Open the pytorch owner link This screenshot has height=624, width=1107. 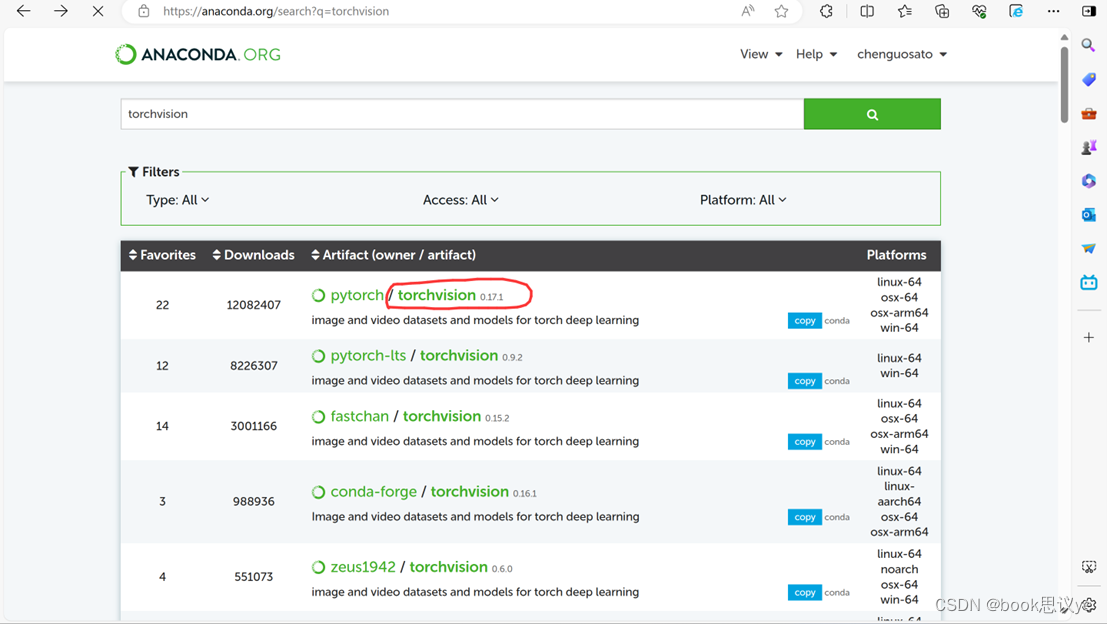coord(357,295)
